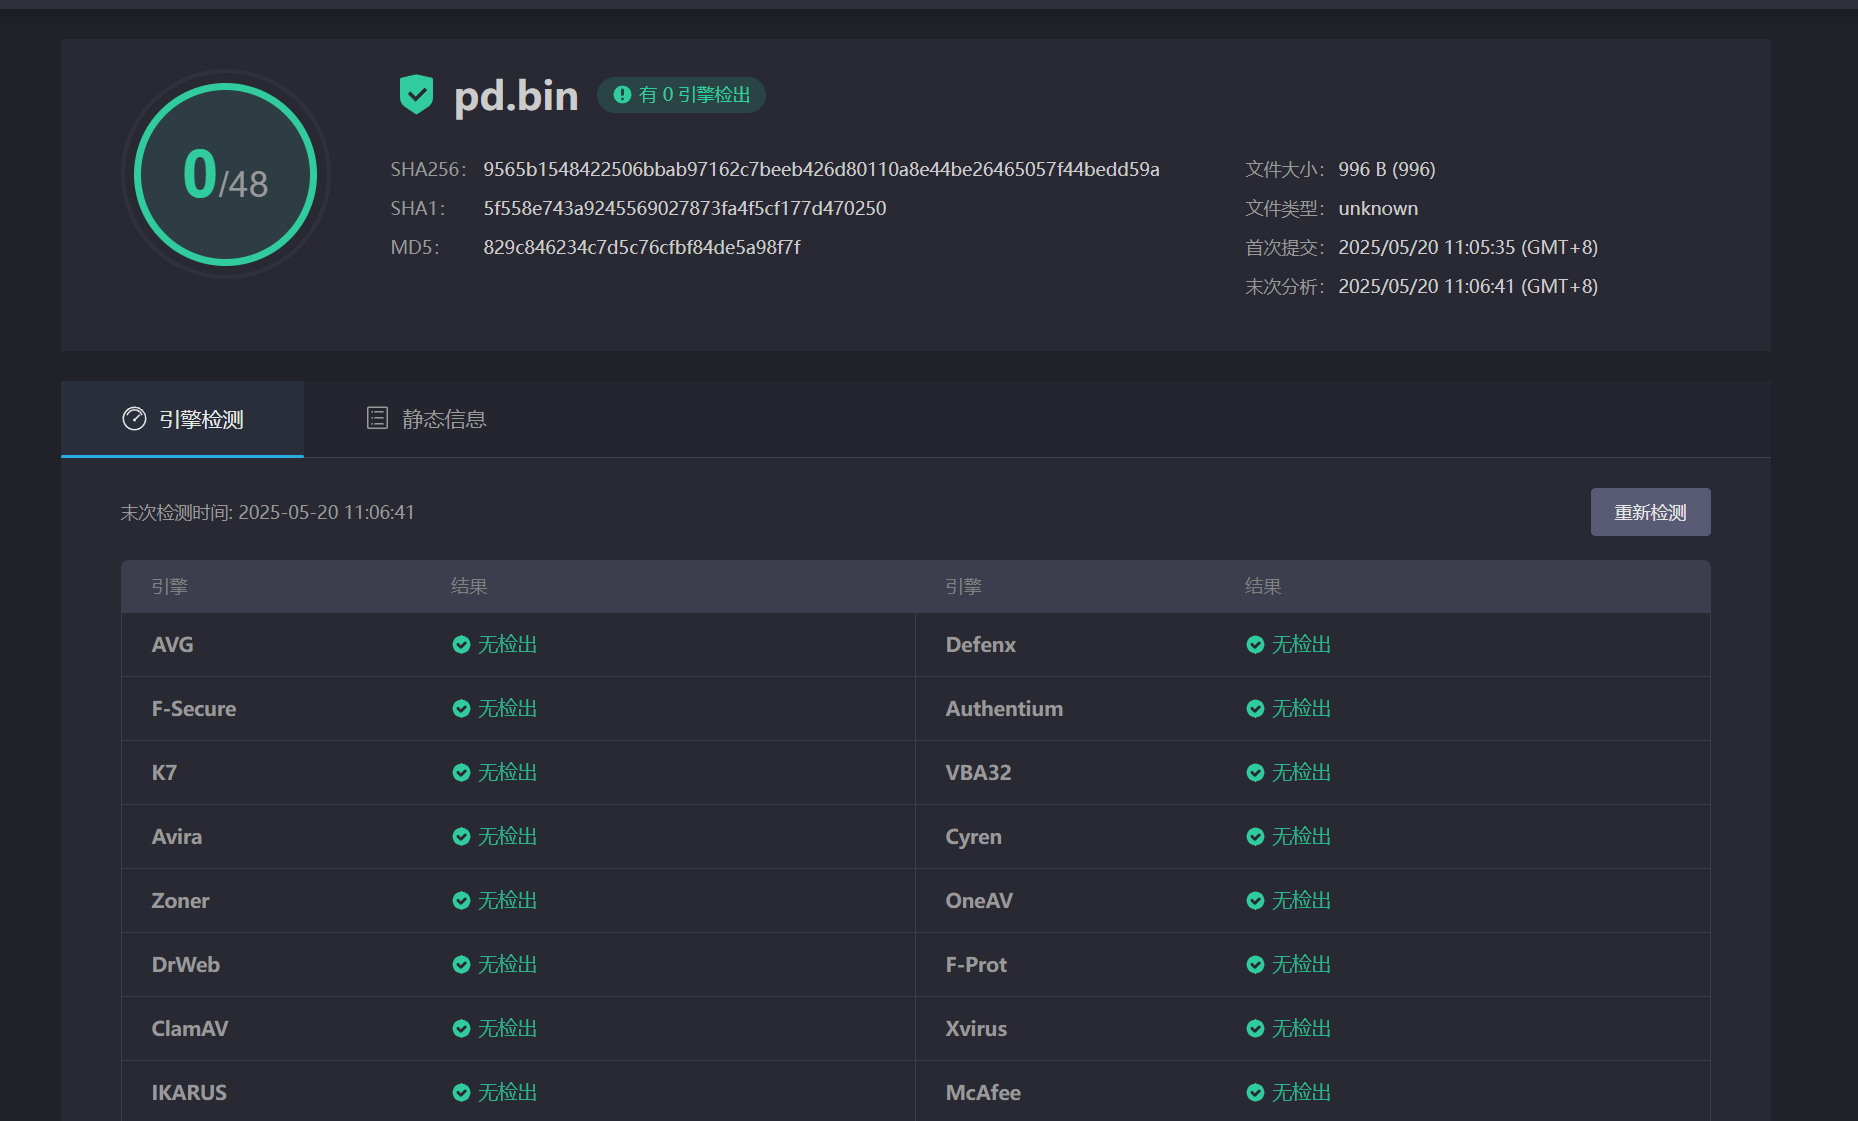Click the Cyren engine name

click(973, 837)
